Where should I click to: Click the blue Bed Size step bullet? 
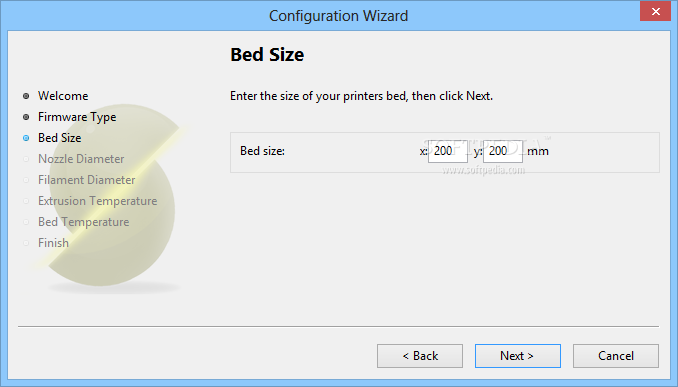(x=26, y=138)
